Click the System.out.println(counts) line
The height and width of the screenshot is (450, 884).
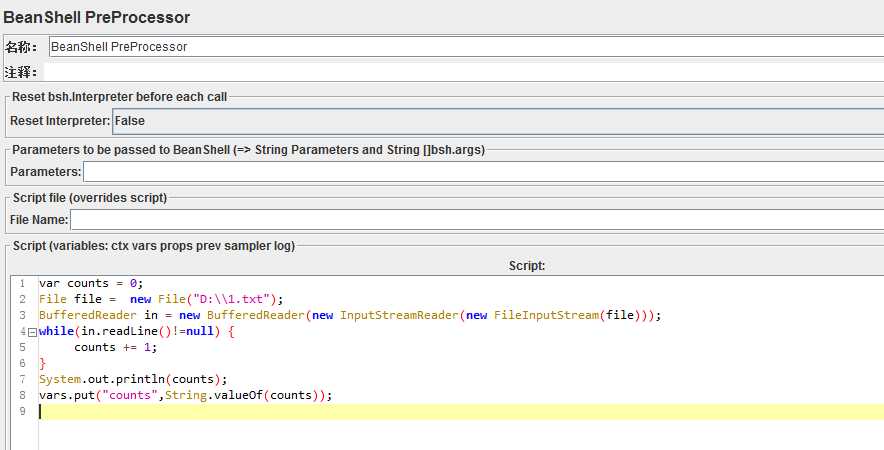coord(133,379)
